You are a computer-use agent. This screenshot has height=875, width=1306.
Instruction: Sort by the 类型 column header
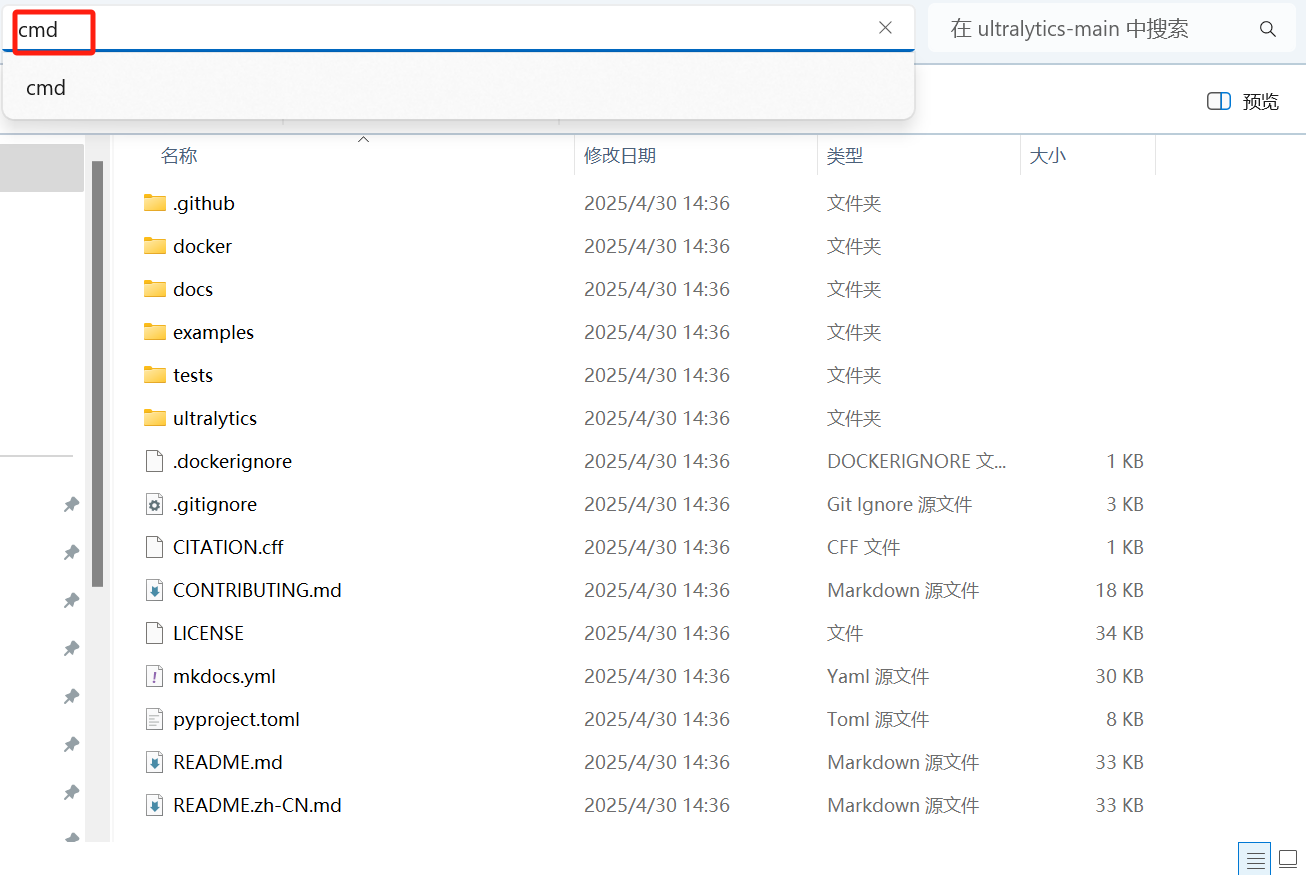click(845, 156)
